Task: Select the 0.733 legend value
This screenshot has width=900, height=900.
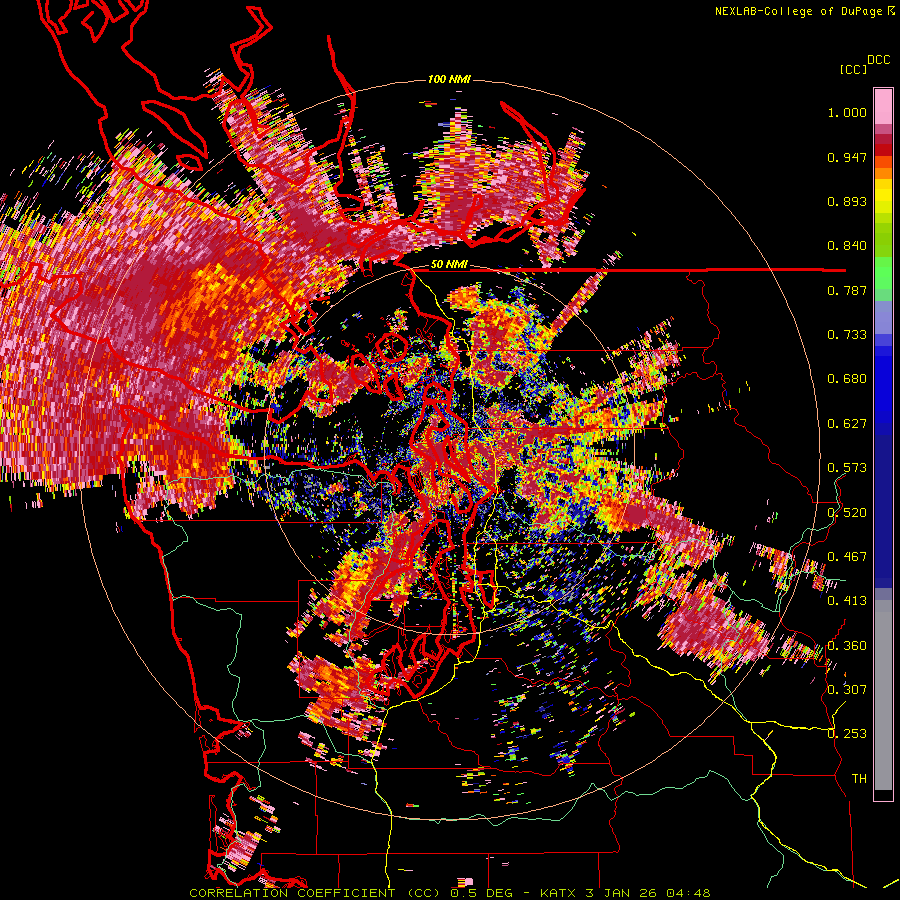Action: [847, 335]
